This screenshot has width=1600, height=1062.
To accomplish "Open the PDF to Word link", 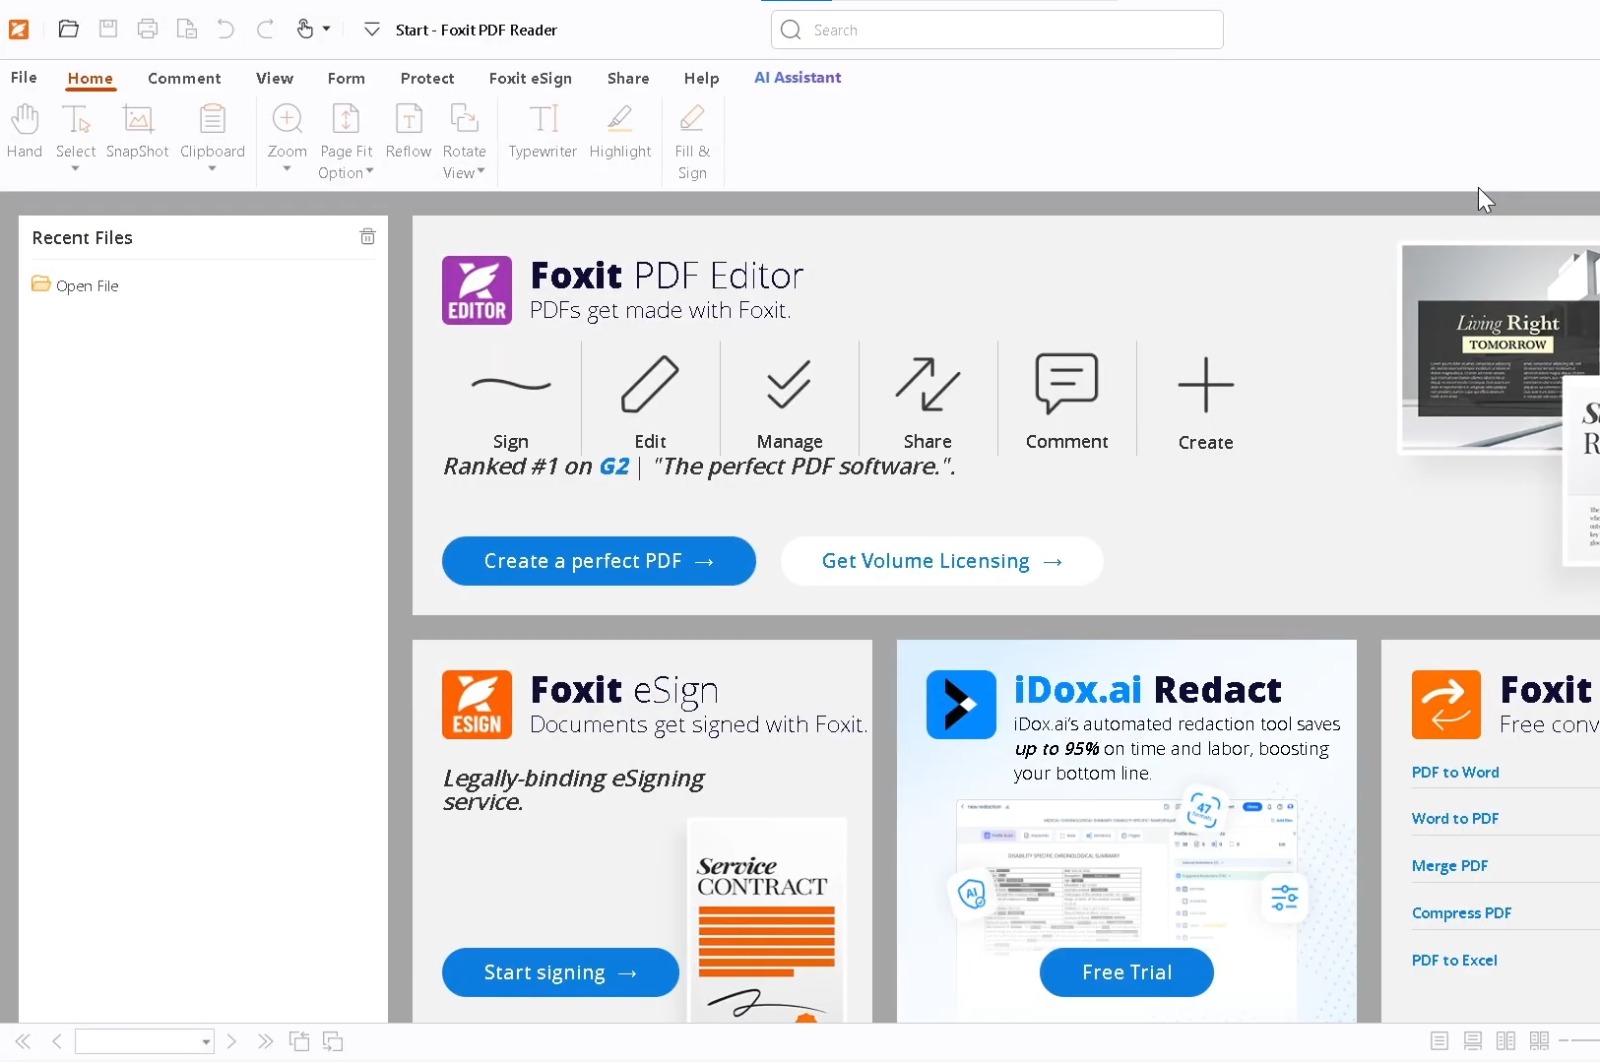I will (1455, 772).
